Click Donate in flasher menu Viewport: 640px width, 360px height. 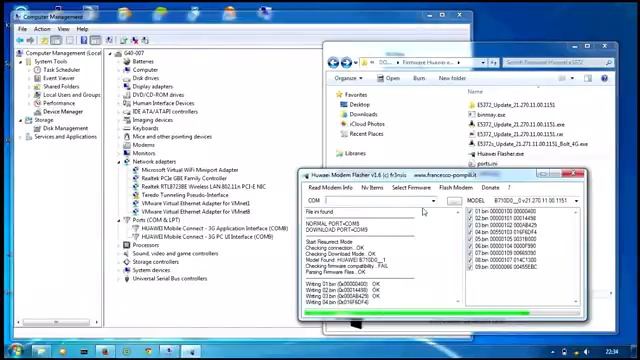coord(490,187)
